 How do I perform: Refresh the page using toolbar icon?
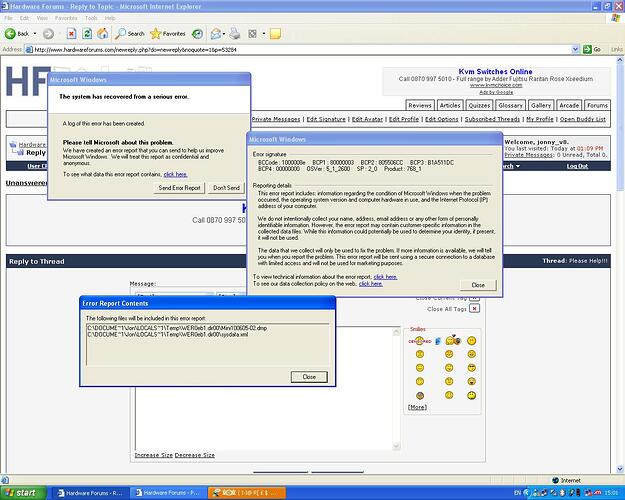pos(87,34)
